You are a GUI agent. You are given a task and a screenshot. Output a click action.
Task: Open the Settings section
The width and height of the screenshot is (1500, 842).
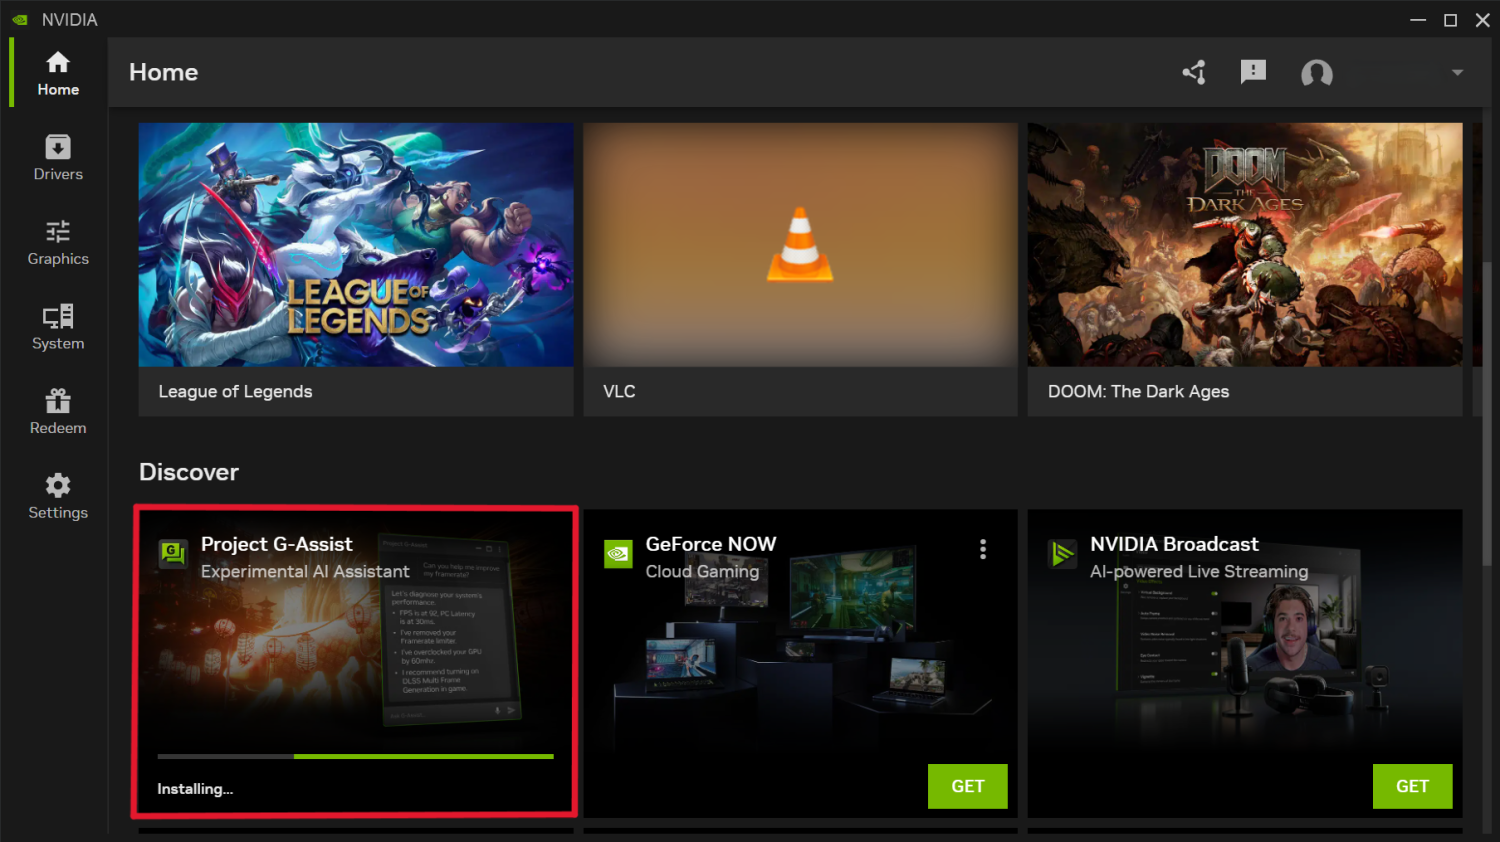58,497
